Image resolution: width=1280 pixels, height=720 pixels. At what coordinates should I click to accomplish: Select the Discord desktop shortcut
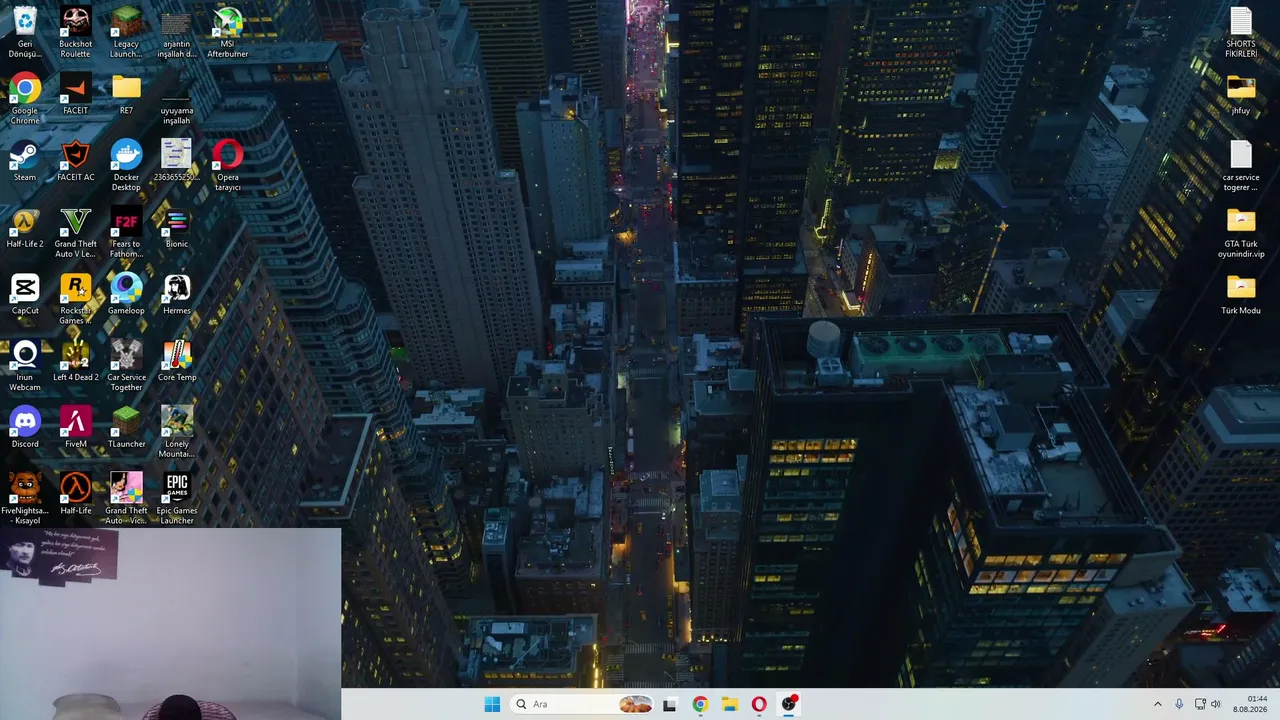pyautogui.click(x=25, y=428)
